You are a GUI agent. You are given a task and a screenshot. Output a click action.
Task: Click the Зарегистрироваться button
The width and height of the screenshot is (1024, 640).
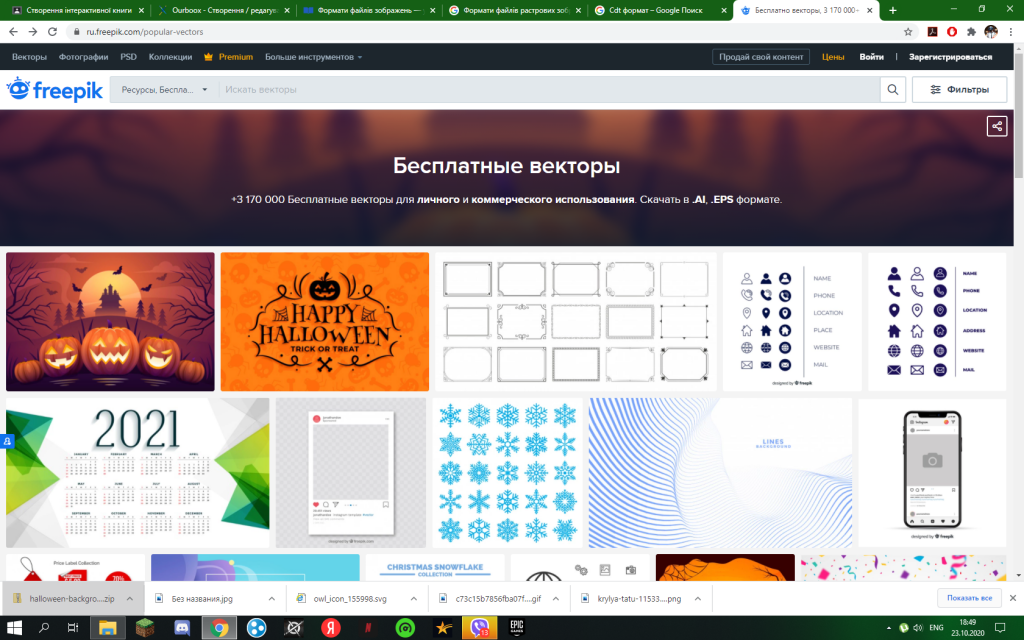(949, 57)
